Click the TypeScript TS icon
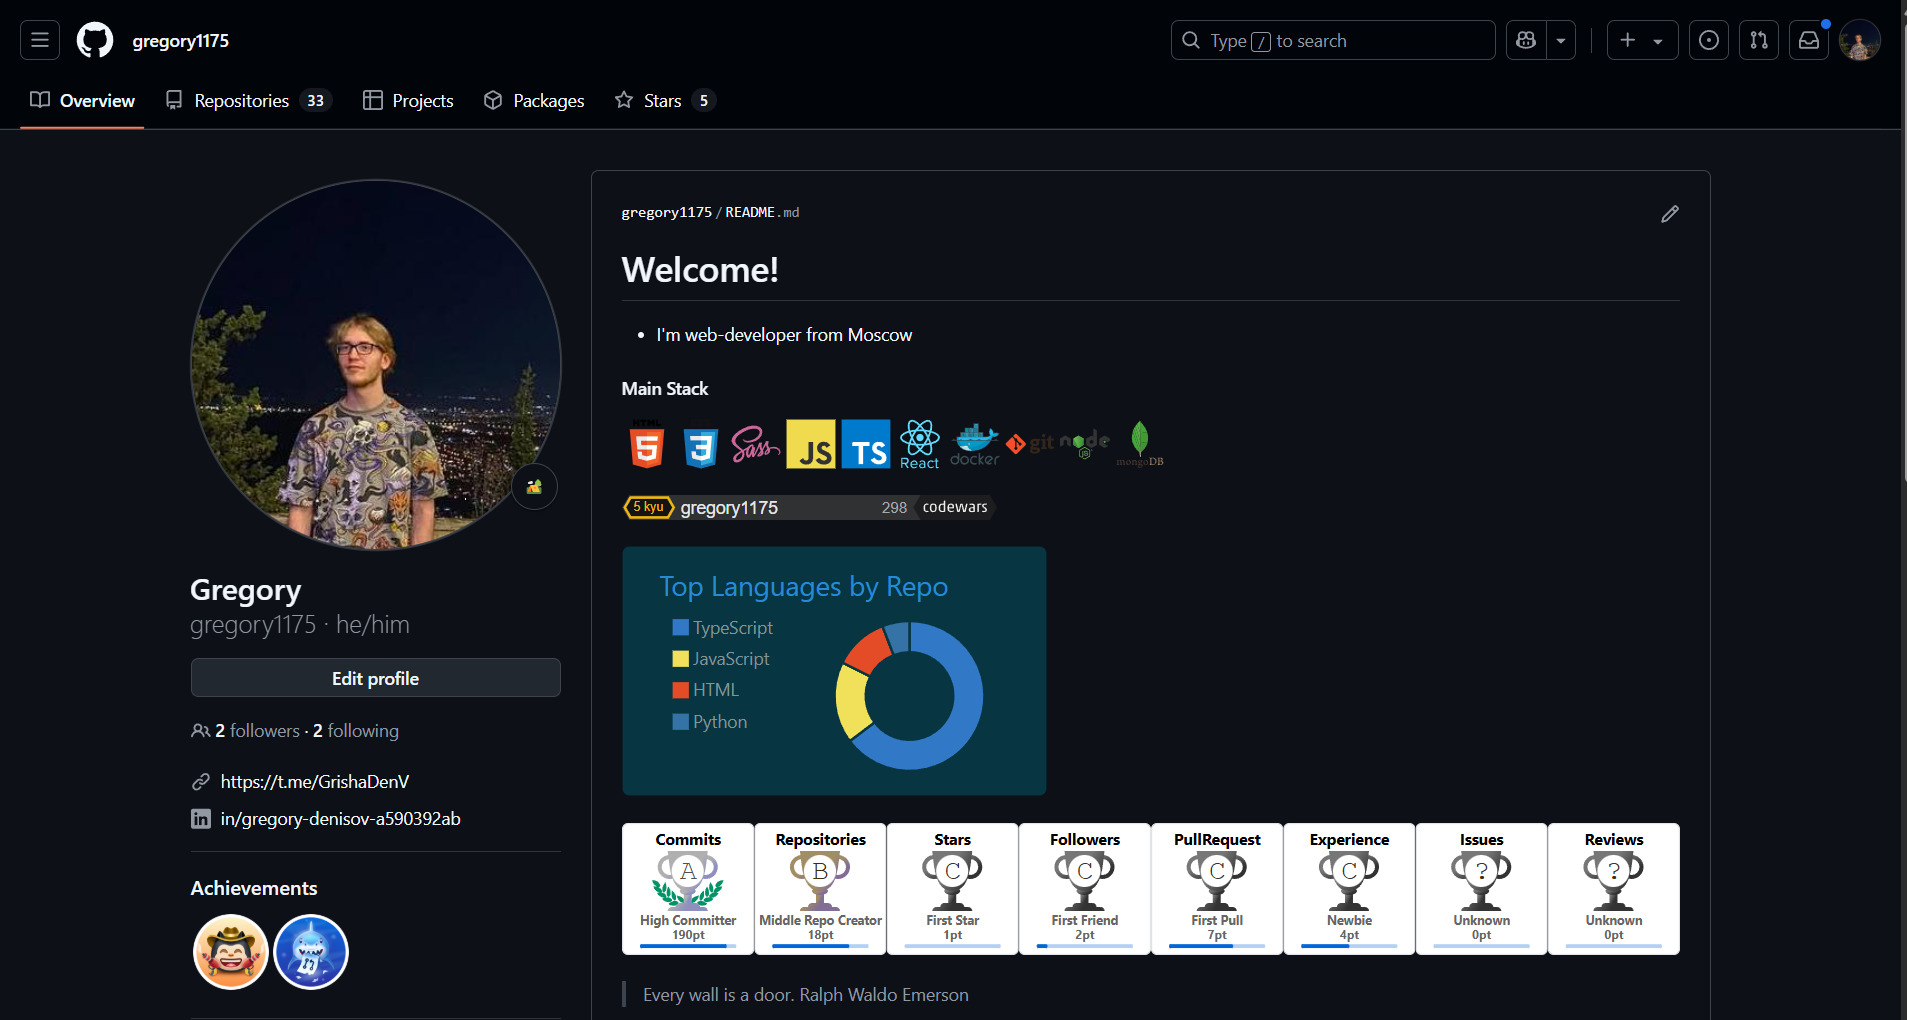The image size is (1907, 1020). point(866,444)
